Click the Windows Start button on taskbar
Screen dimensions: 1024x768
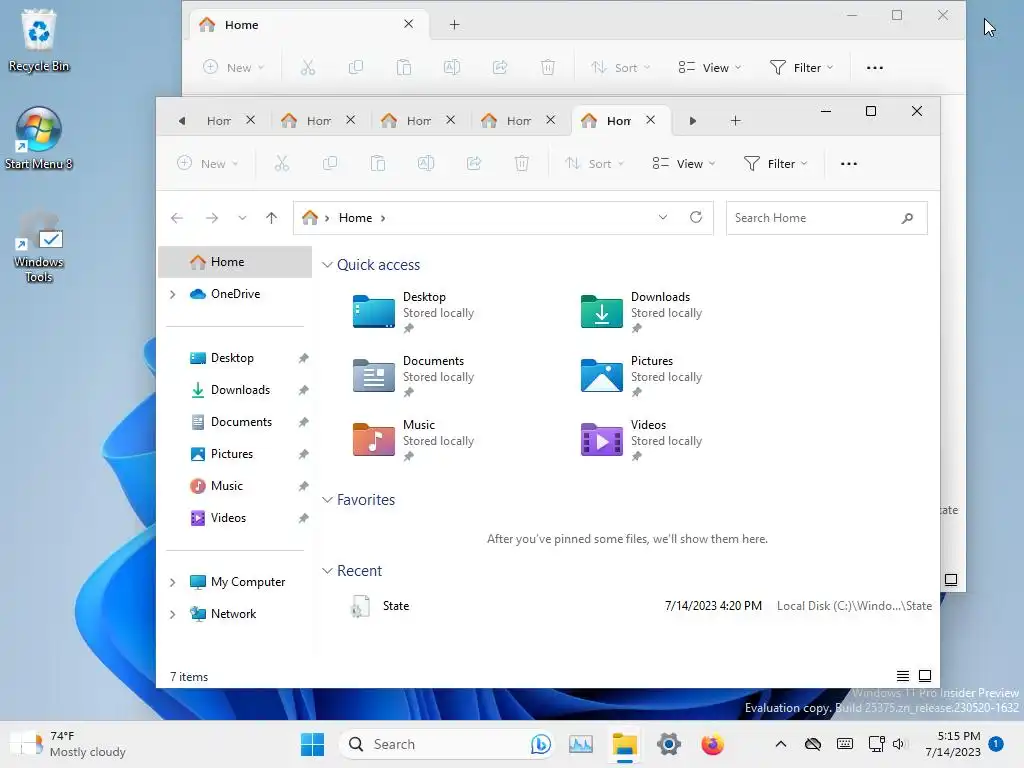(312, 744)
